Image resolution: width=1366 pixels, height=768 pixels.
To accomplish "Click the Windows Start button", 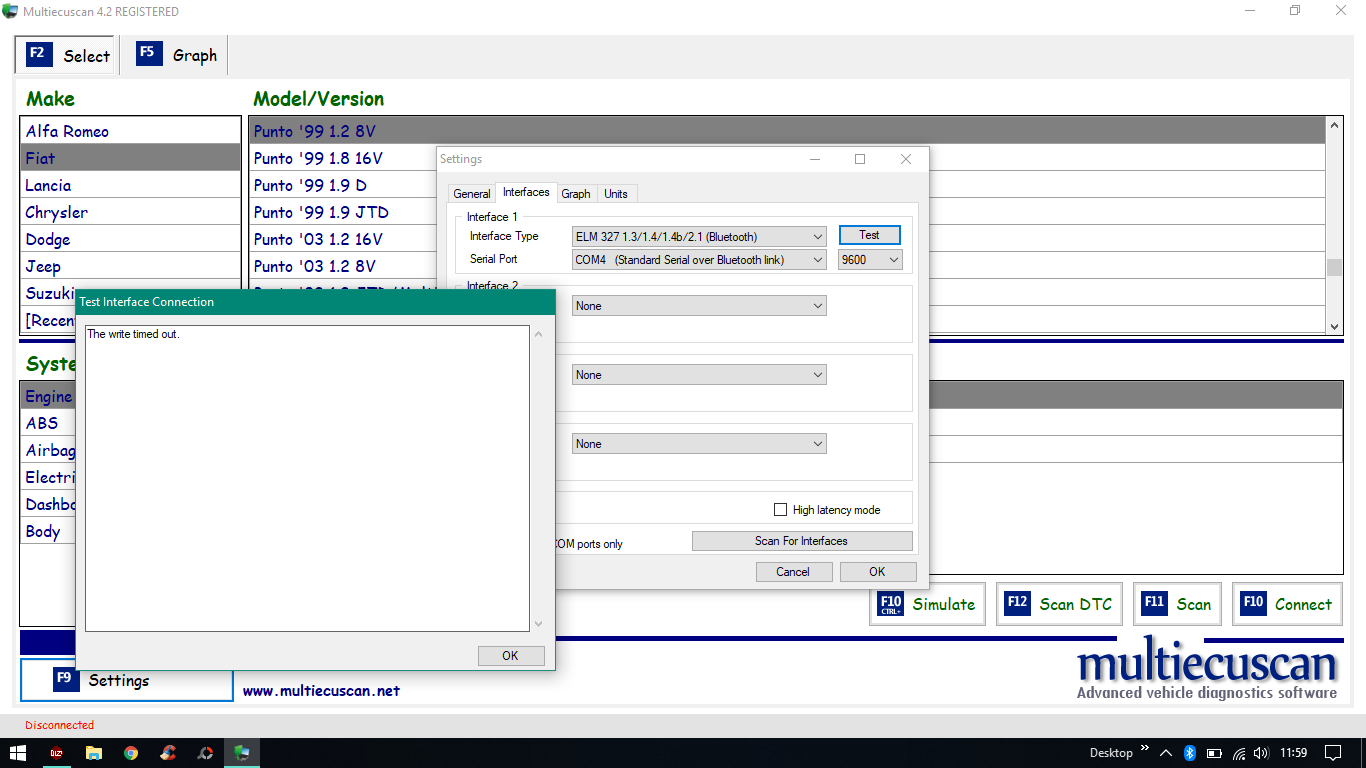I will 18,753.
